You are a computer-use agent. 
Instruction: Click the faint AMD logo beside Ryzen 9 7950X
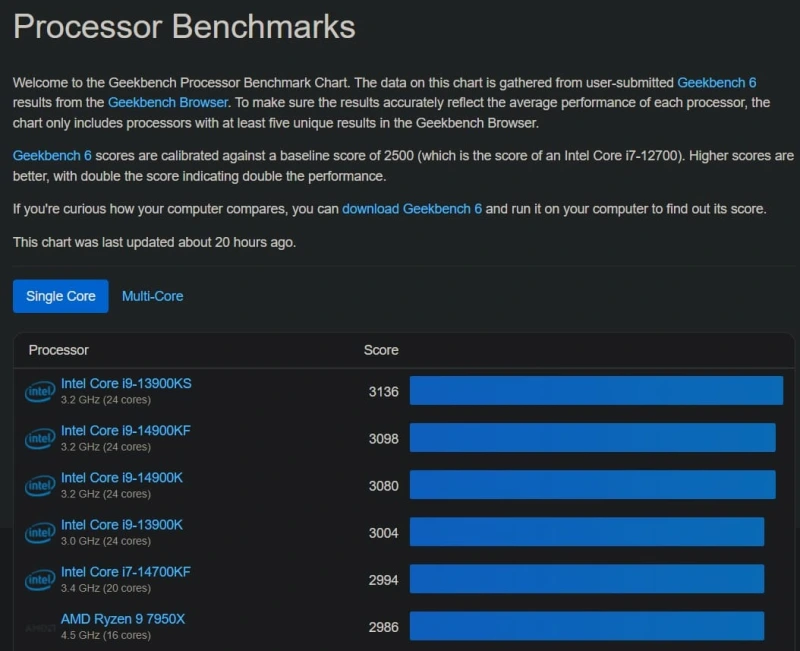tap(40, 628)
